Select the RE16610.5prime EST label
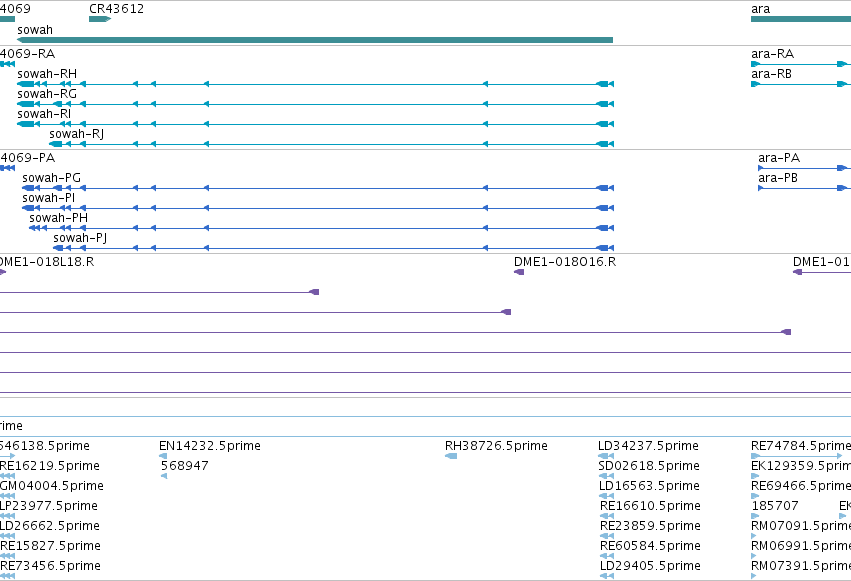Image resolution: width=851 pixels, height=581 pixels. coord(650,506)
